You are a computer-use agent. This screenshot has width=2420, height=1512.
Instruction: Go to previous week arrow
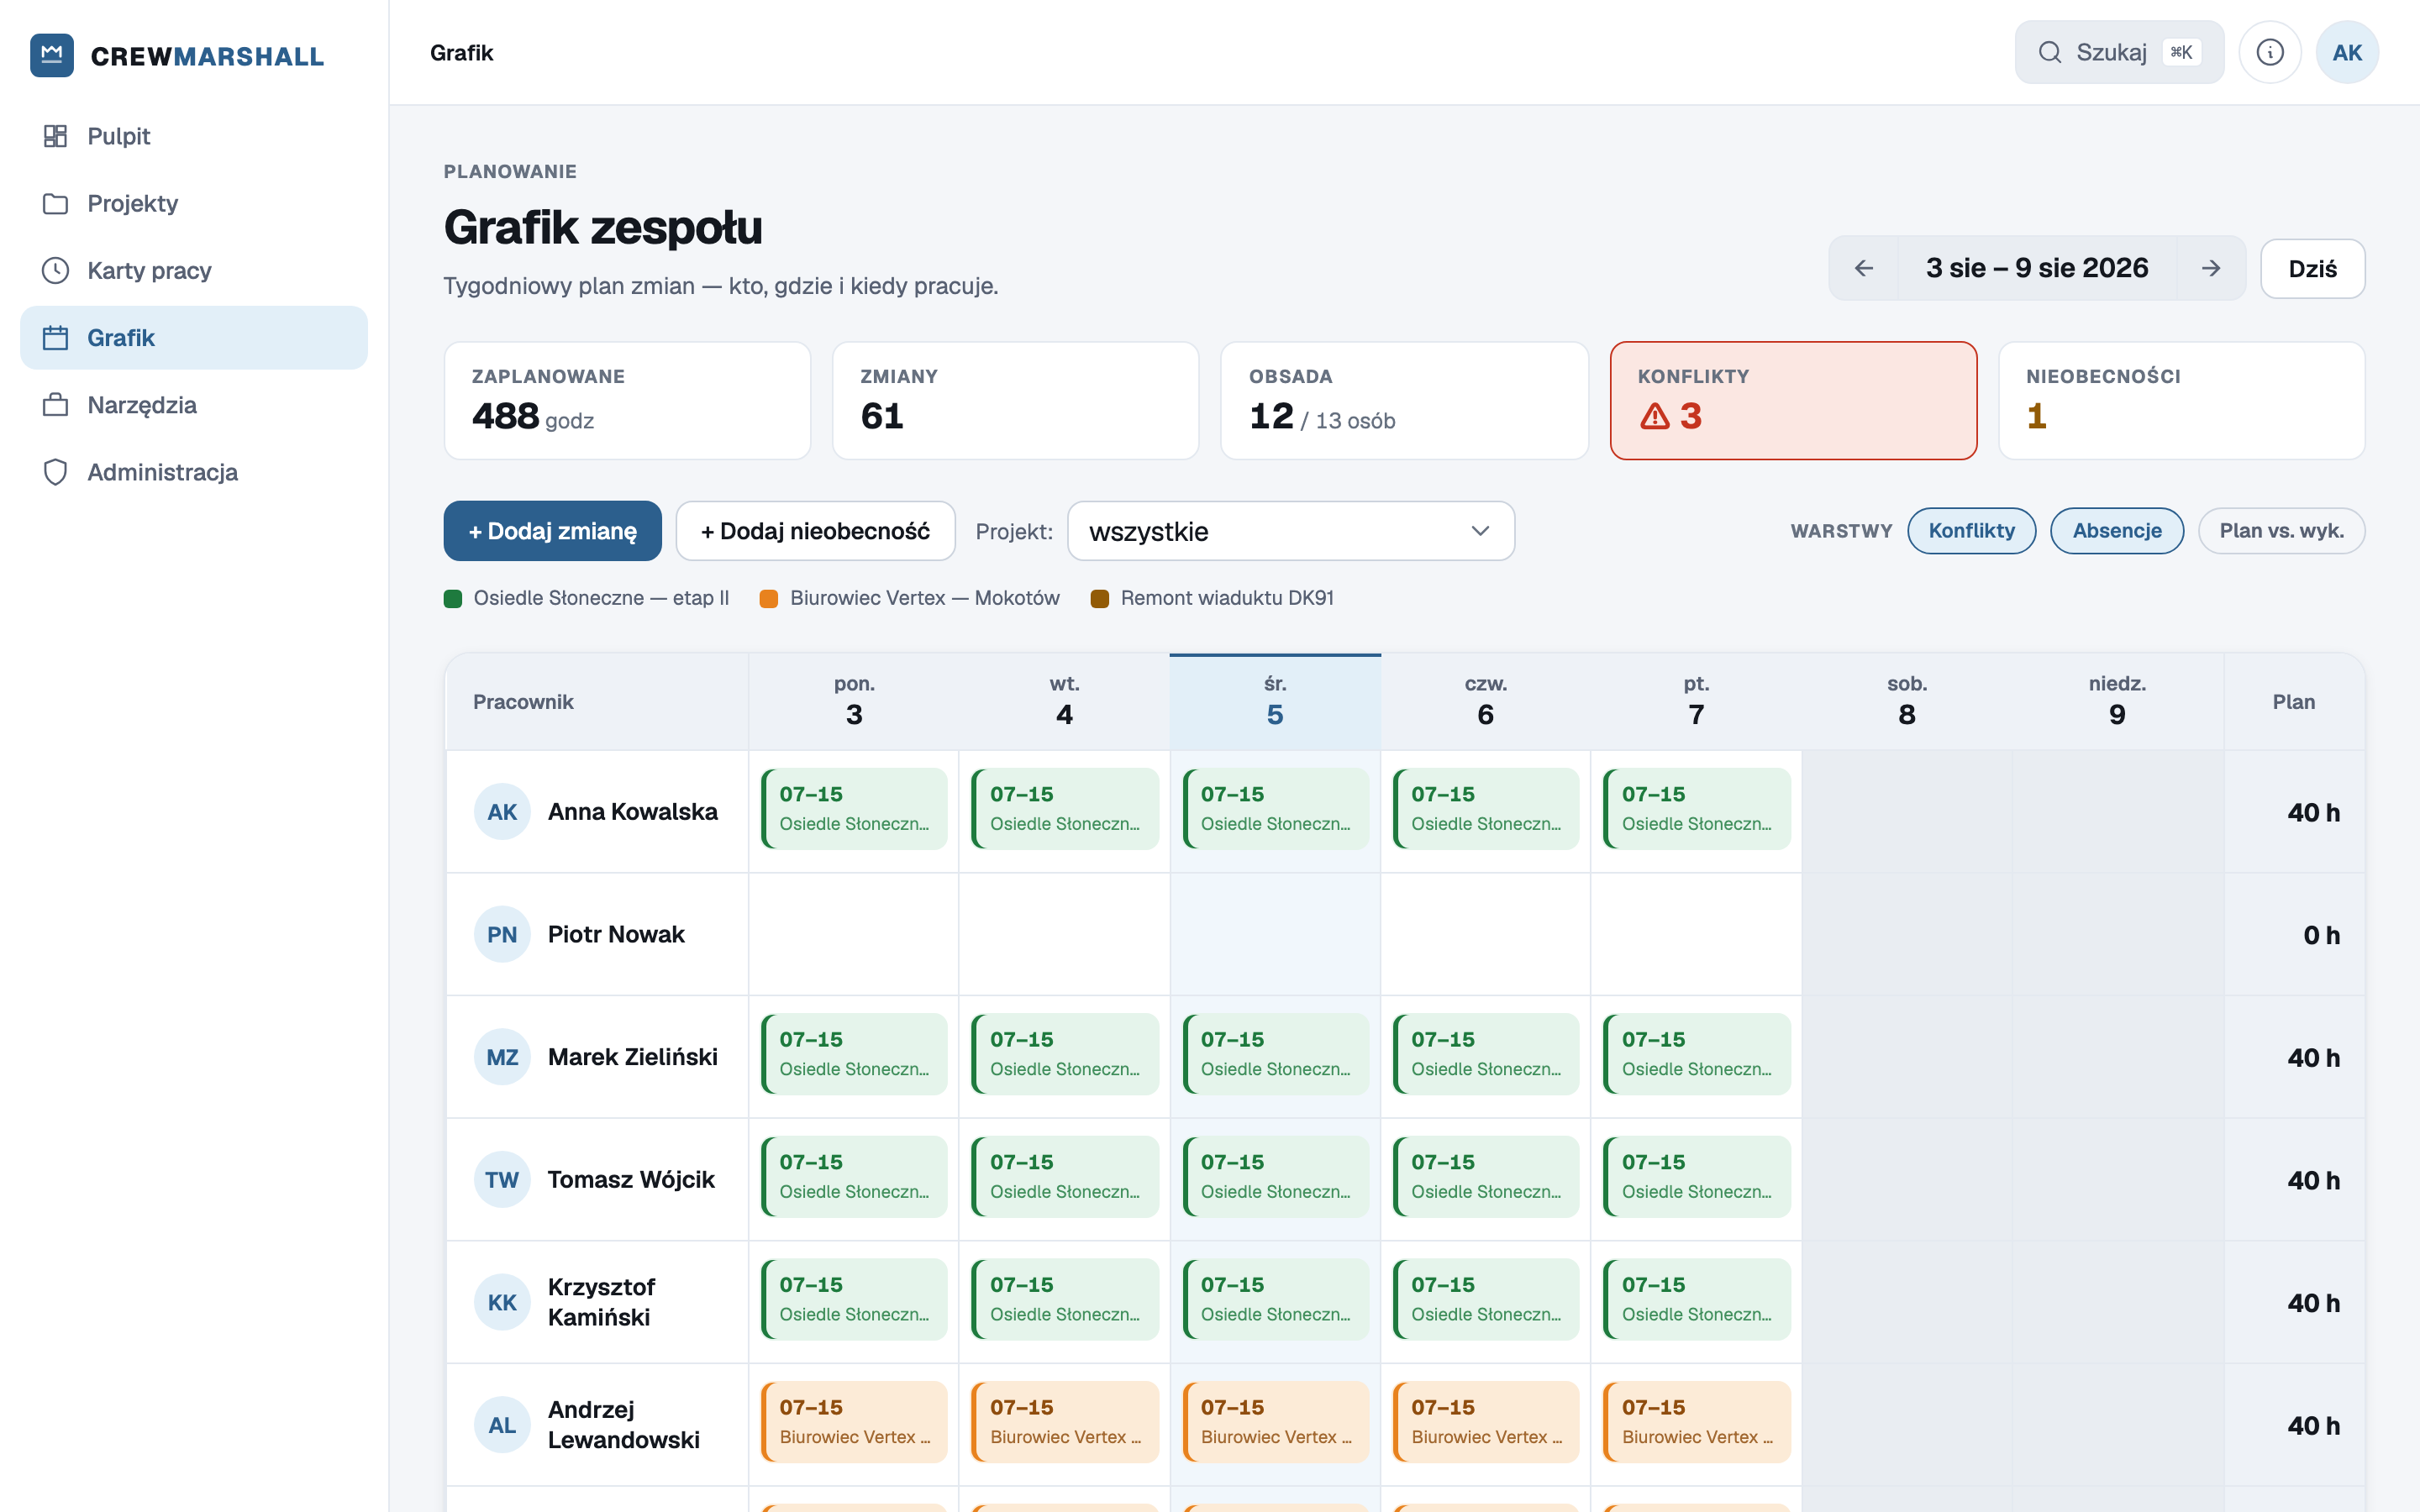(1864, 268)
